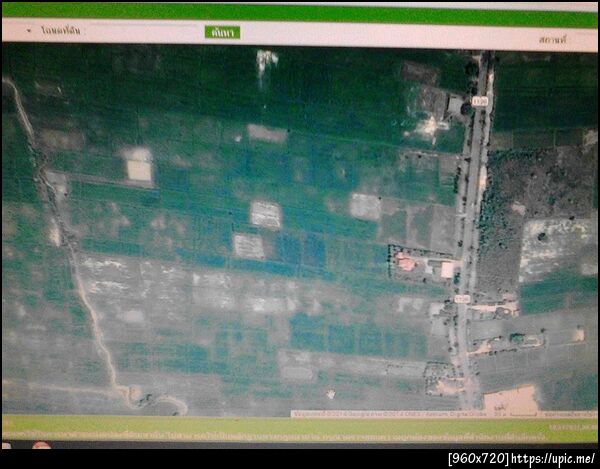This screenshot has width=600, height=469.
Task: Click the lower route 1120 road marker
Action: (x=462, y=299)
